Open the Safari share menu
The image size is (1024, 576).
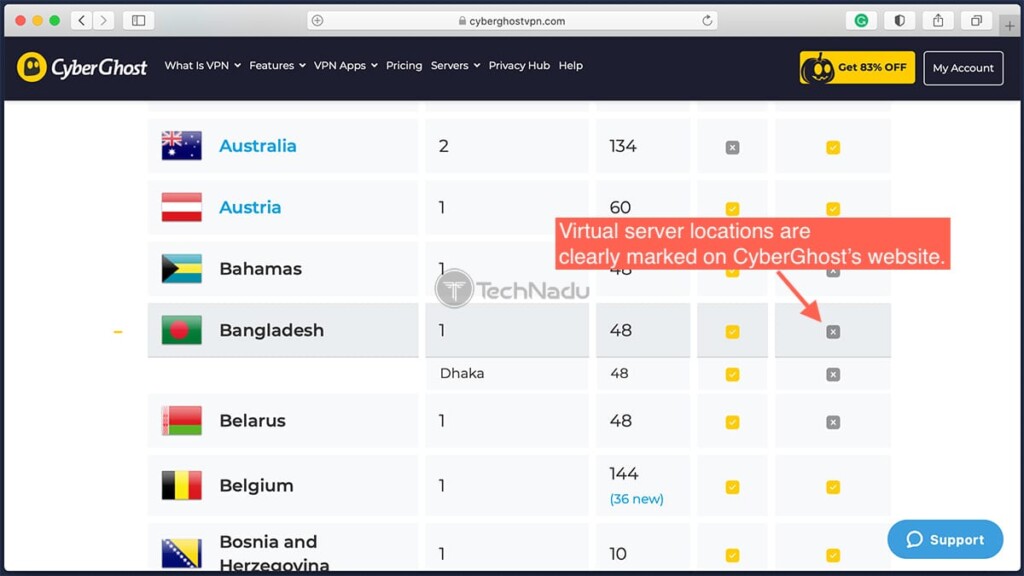pos(938,21)
